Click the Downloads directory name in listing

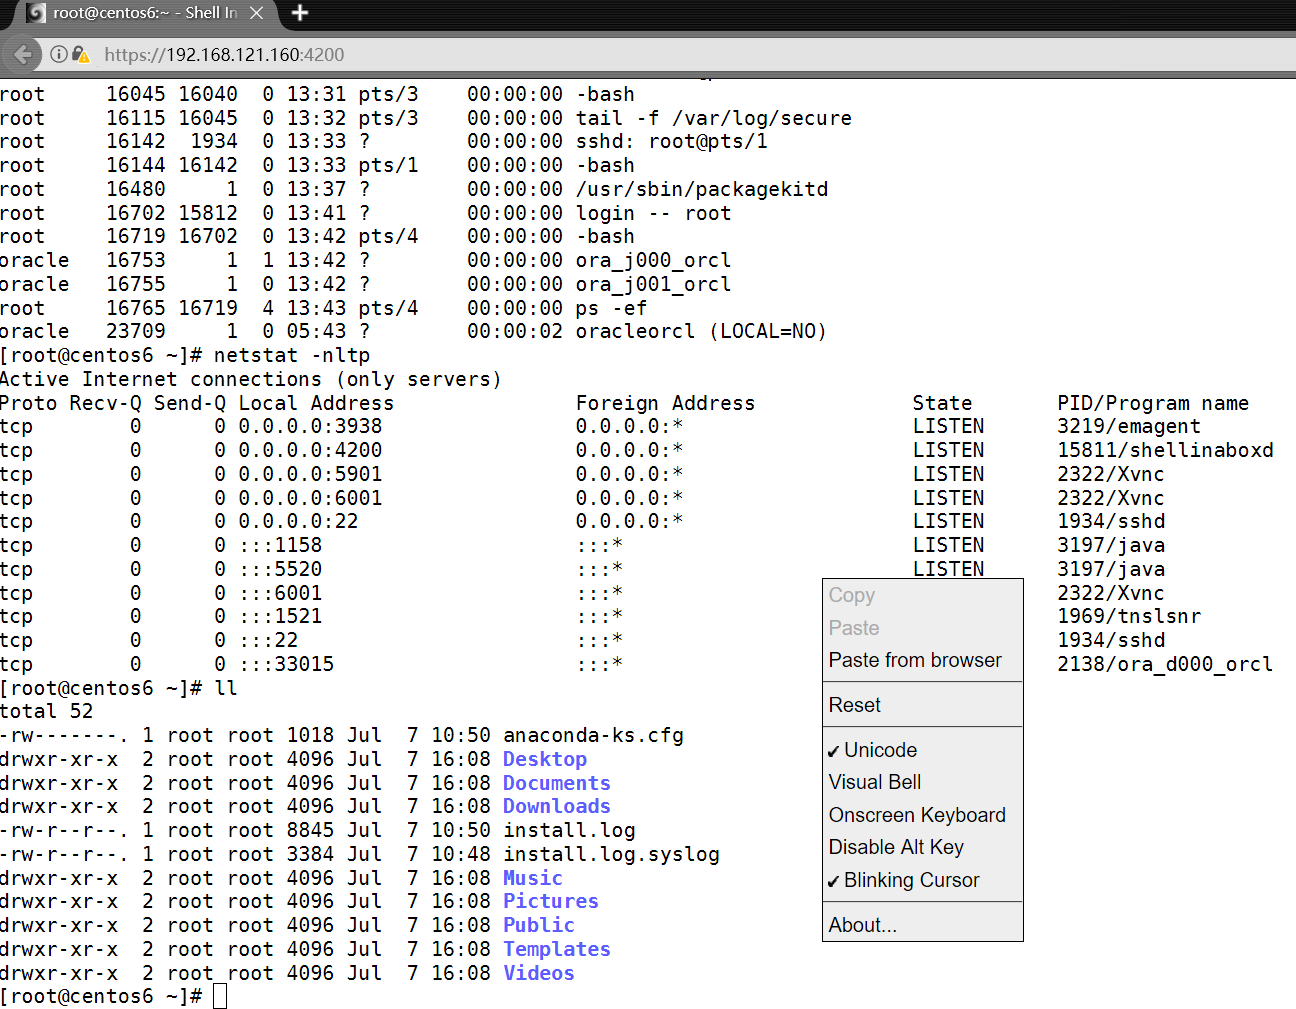pyautogui.click(x=556, y=806)
